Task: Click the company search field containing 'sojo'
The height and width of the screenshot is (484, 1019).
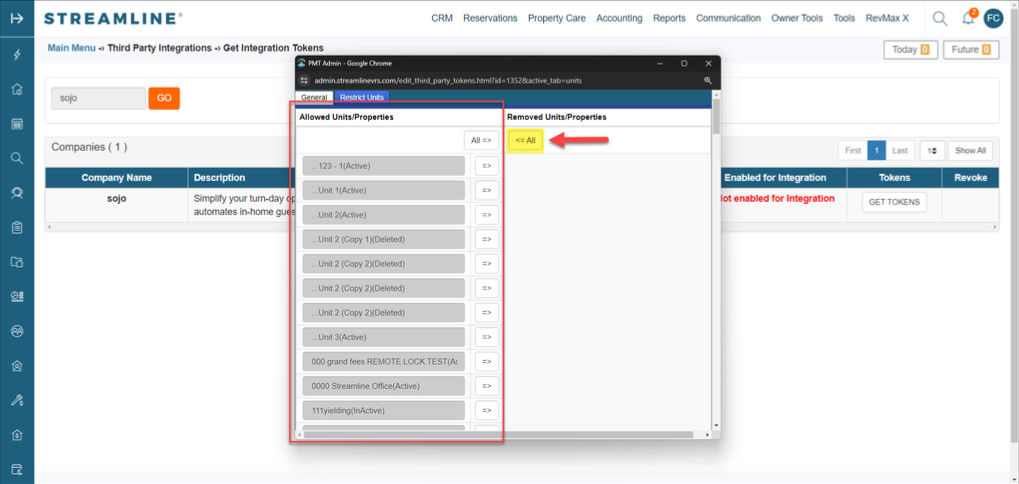Action: 98,98
